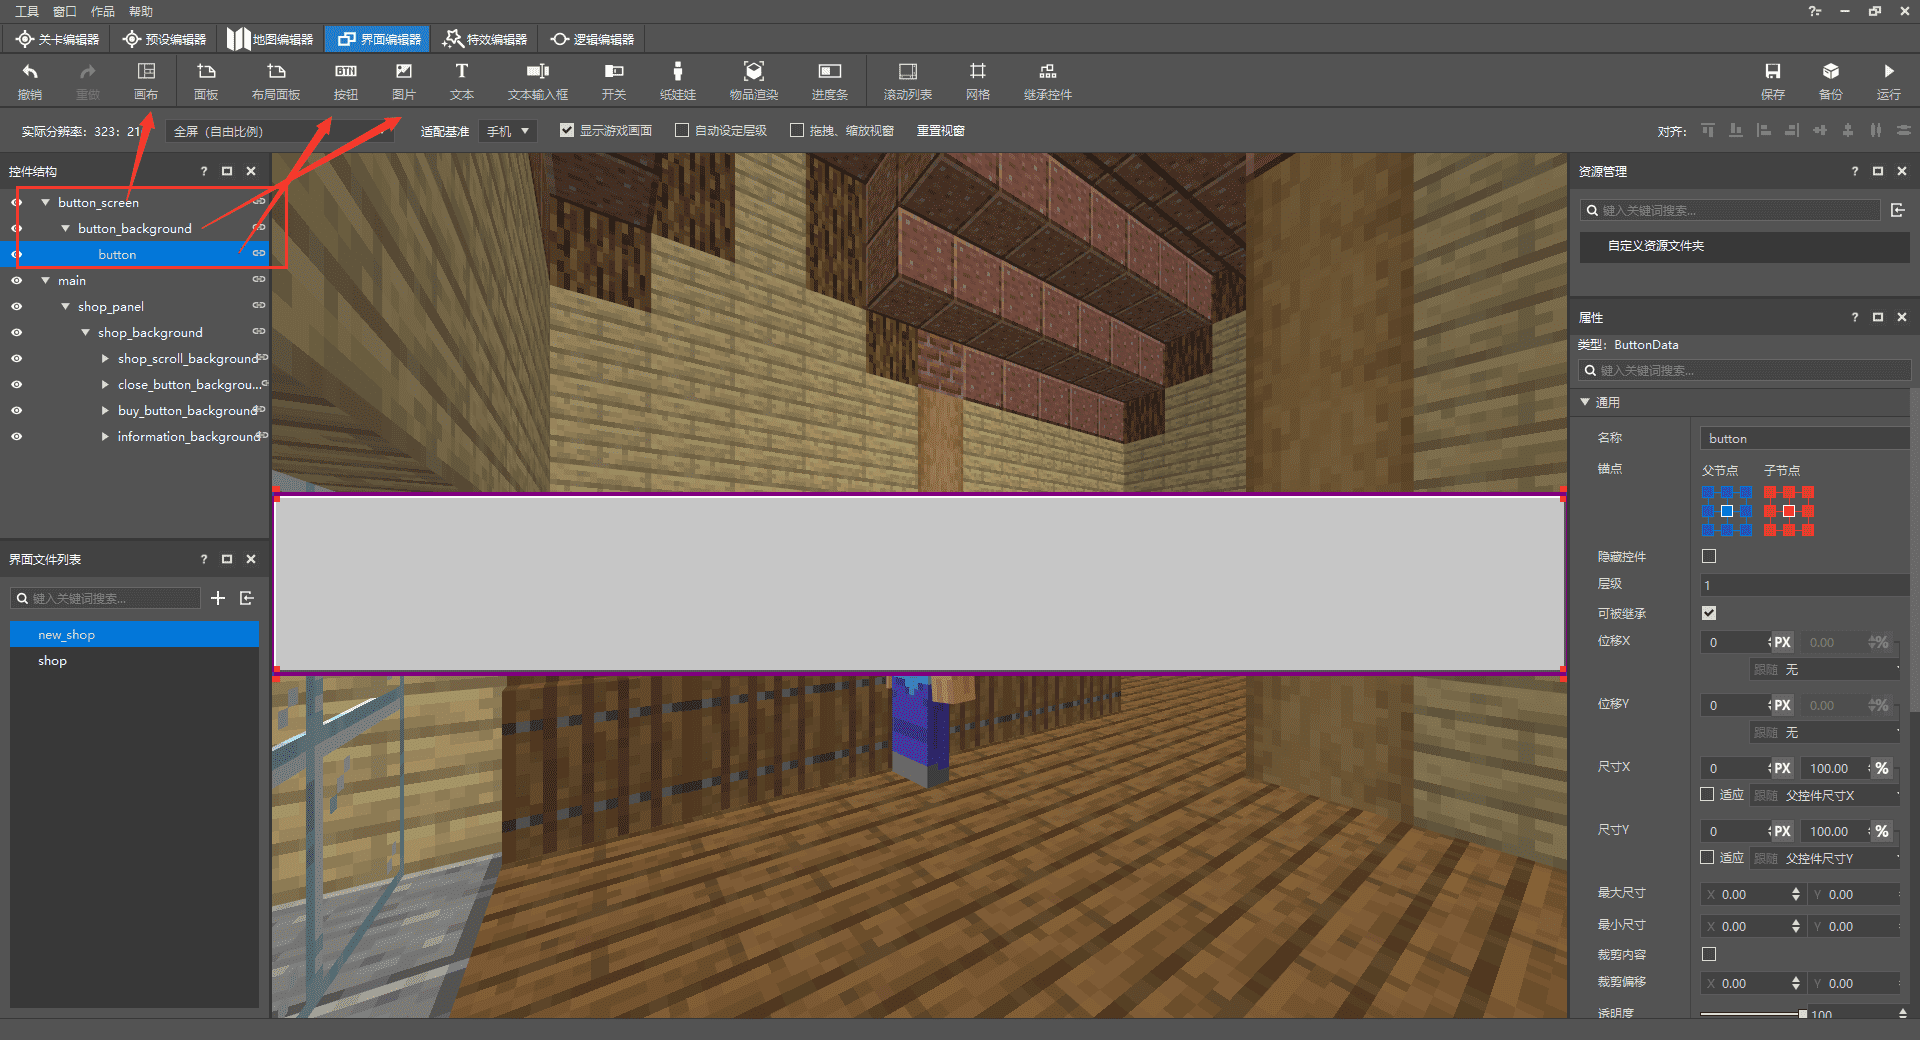
Task: Check the 裁剪内容 checkbox
Action: [x=1709, y=954]
